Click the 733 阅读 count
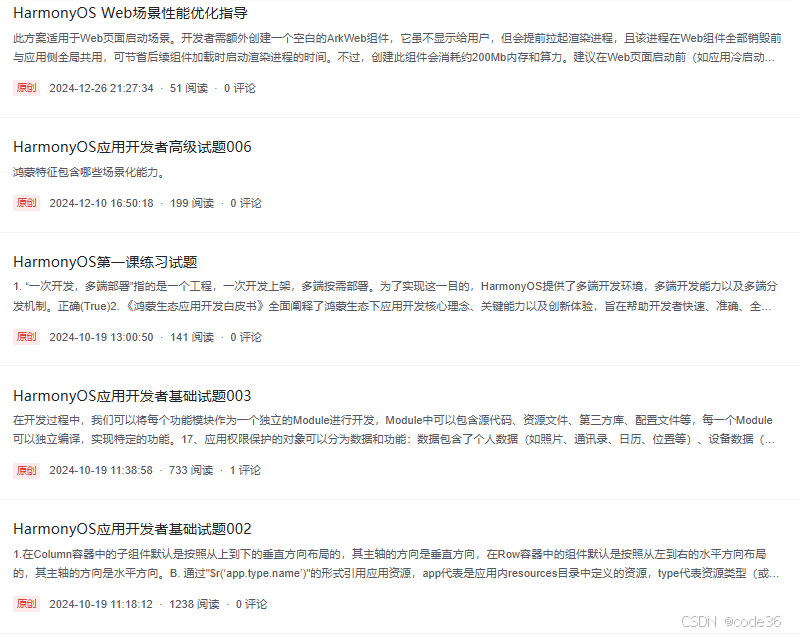 (x=191, y=470)
